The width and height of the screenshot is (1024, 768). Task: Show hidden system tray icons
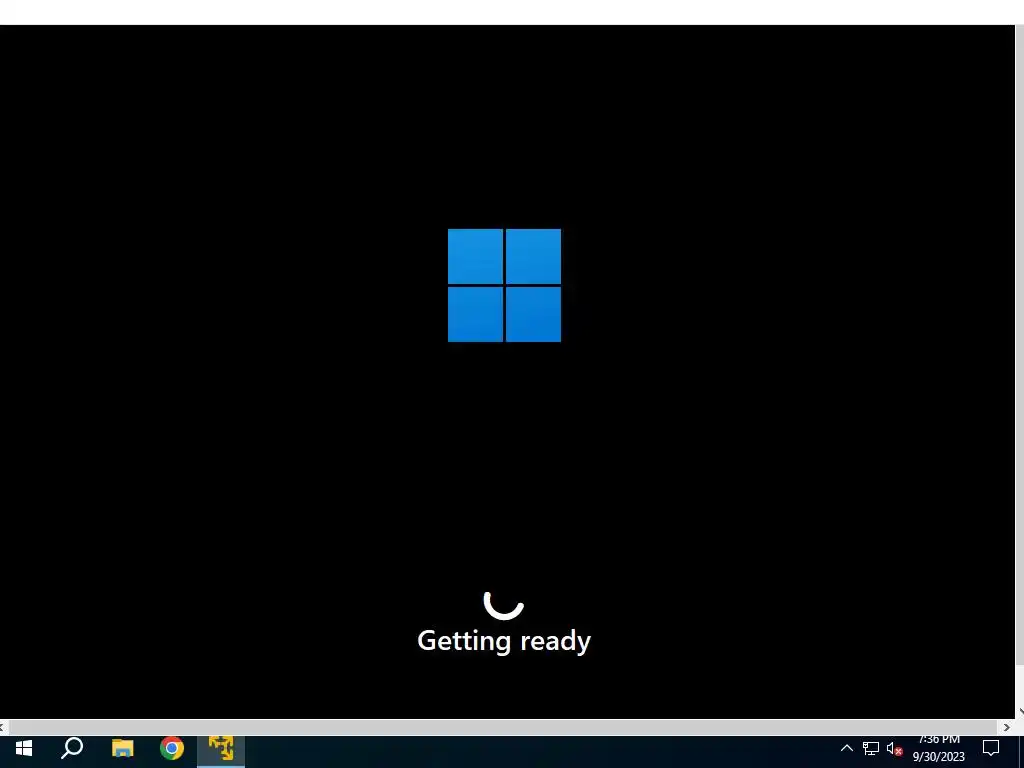pos(846,748)
